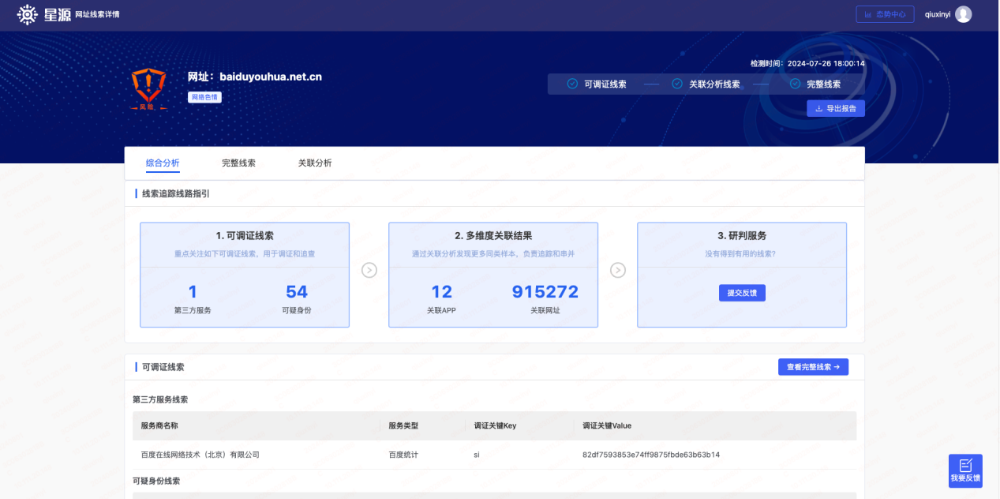Open 查看完整线索 link button
This screenshot has height=499, width=1000.
813,367
